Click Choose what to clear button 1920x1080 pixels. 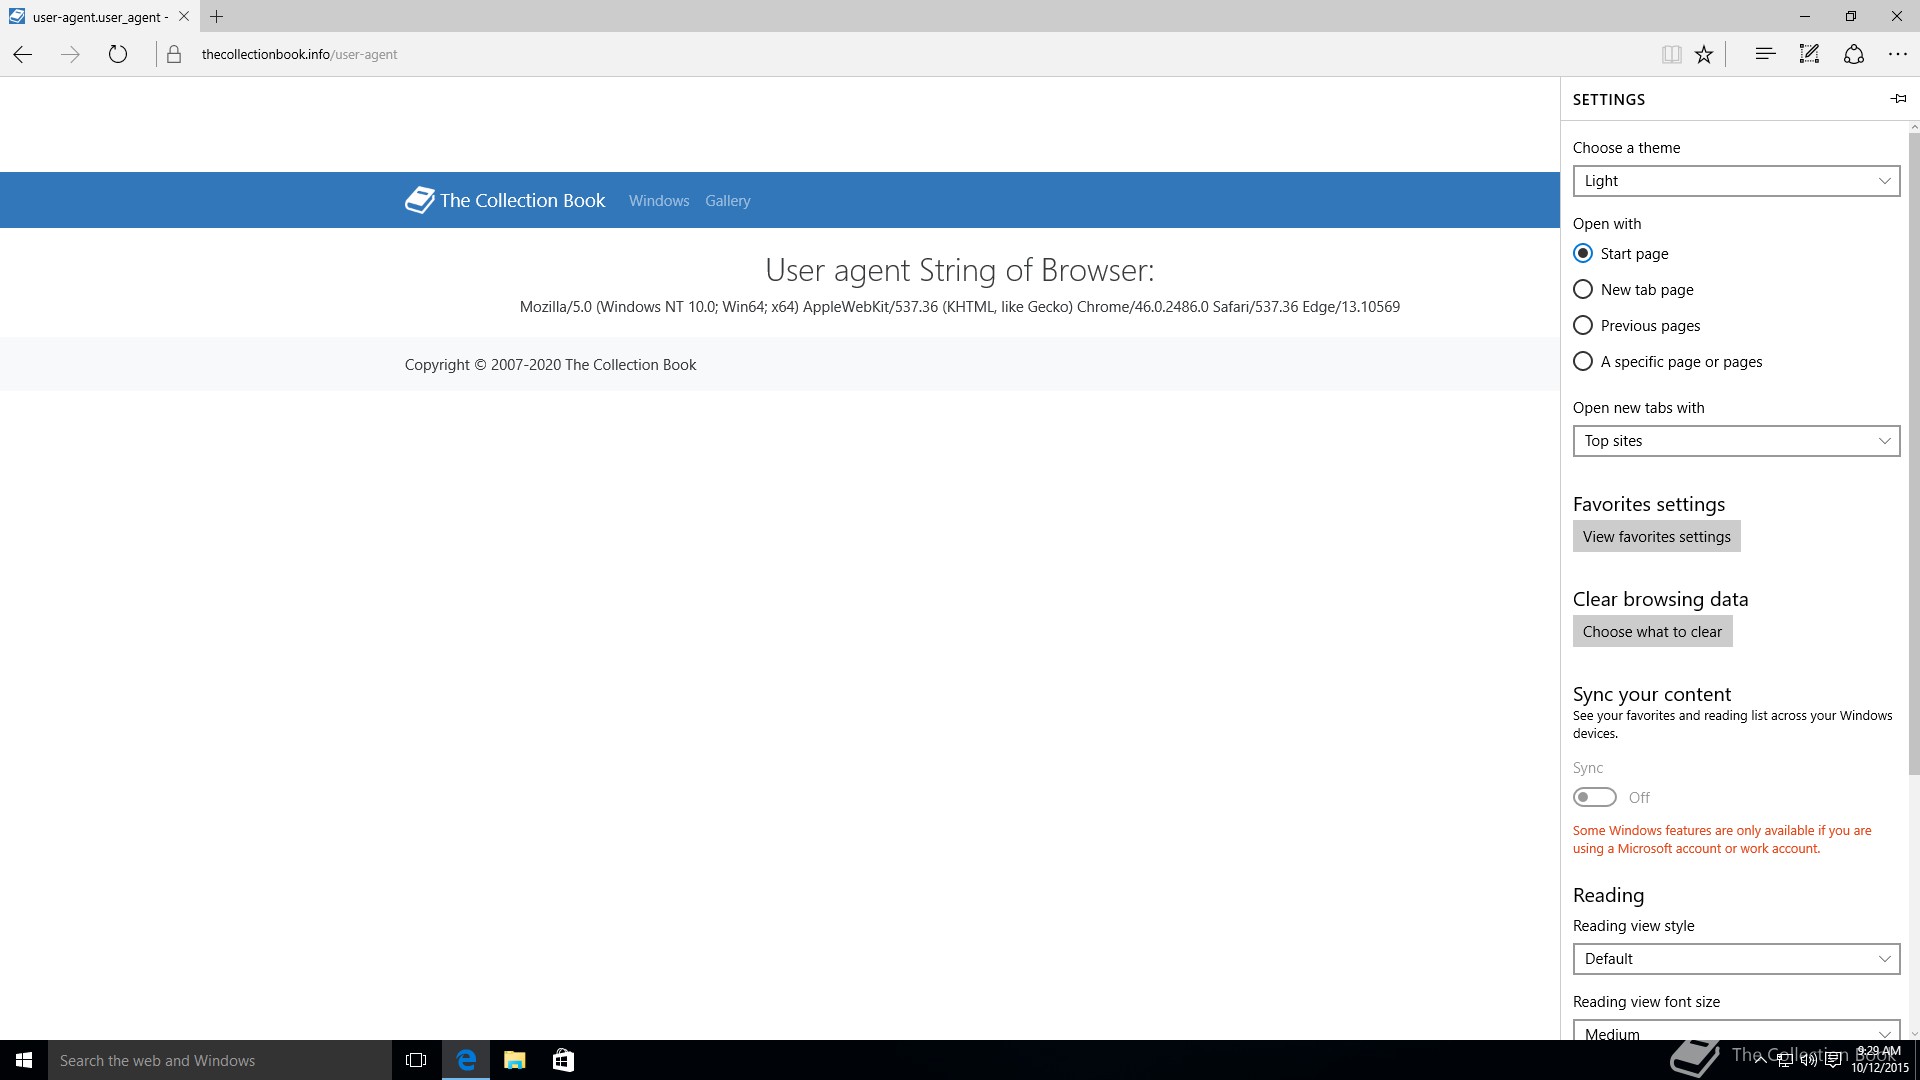(1652, 632)
